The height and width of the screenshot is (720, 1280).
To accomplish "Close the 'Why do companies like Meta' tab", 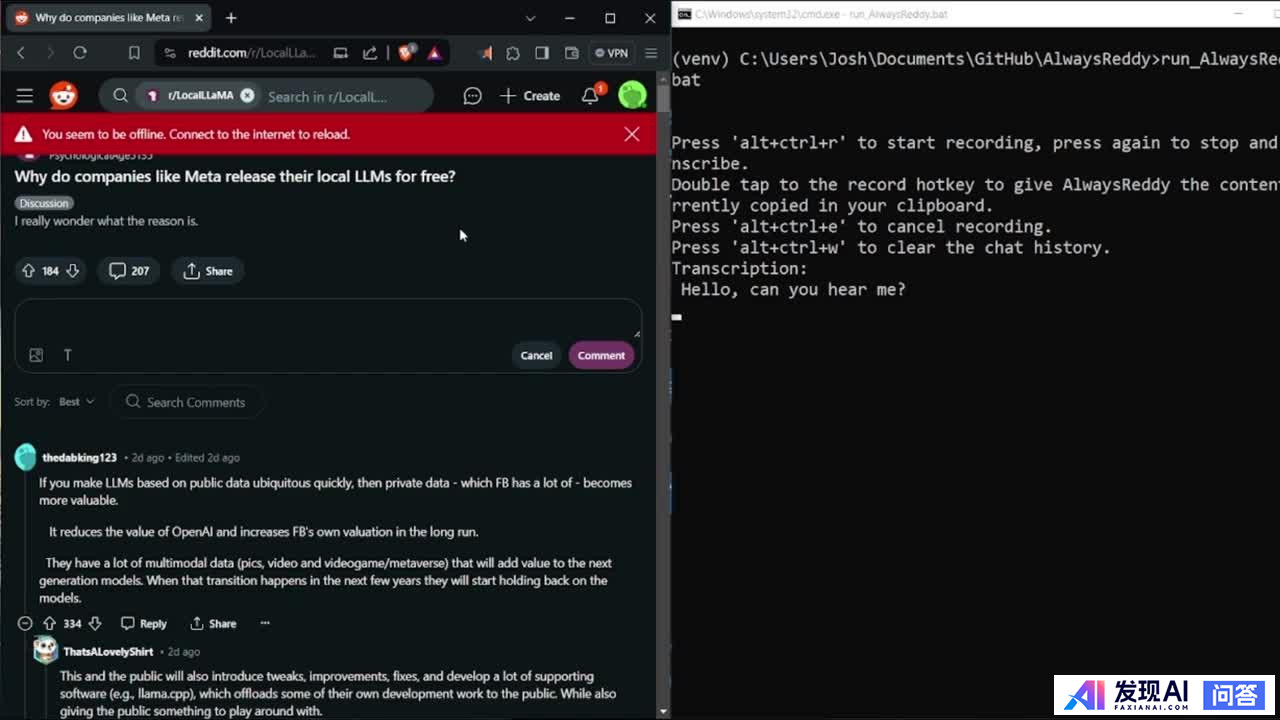I will click(x=199, y=18).
